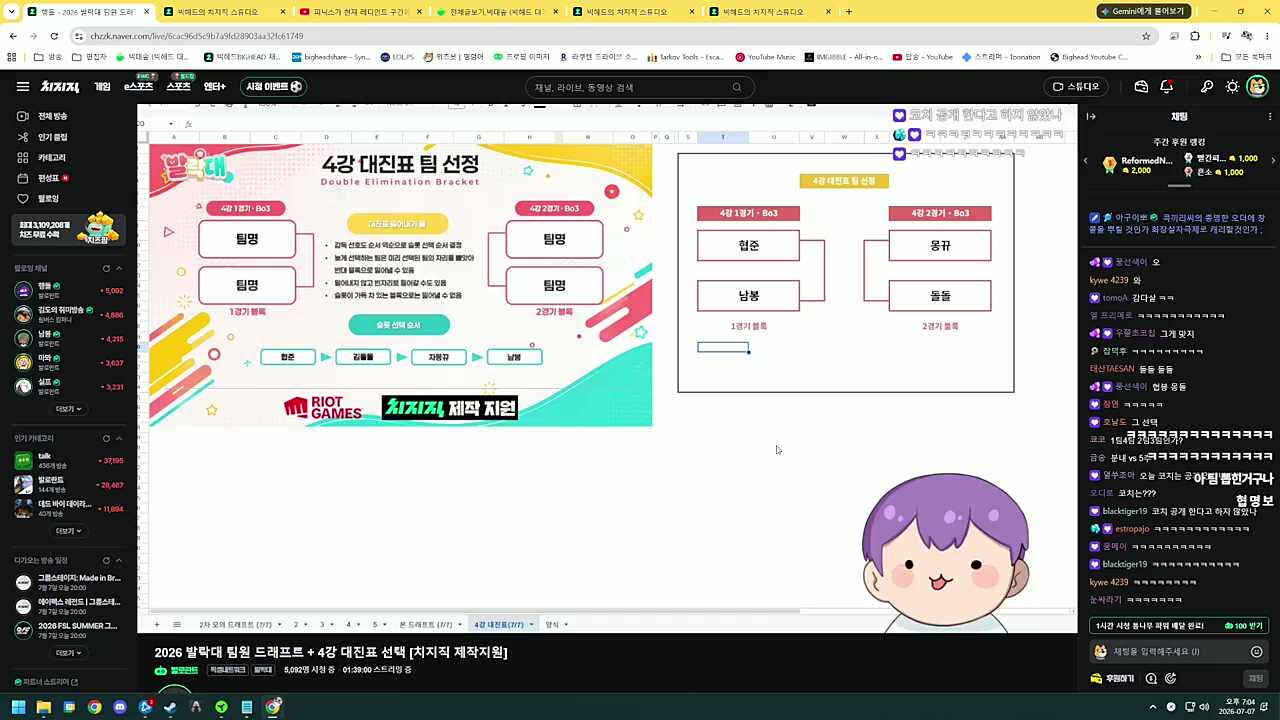Open the cheese wallet icon
This screenshot has height=720, width=1280.
[1141, 87]
